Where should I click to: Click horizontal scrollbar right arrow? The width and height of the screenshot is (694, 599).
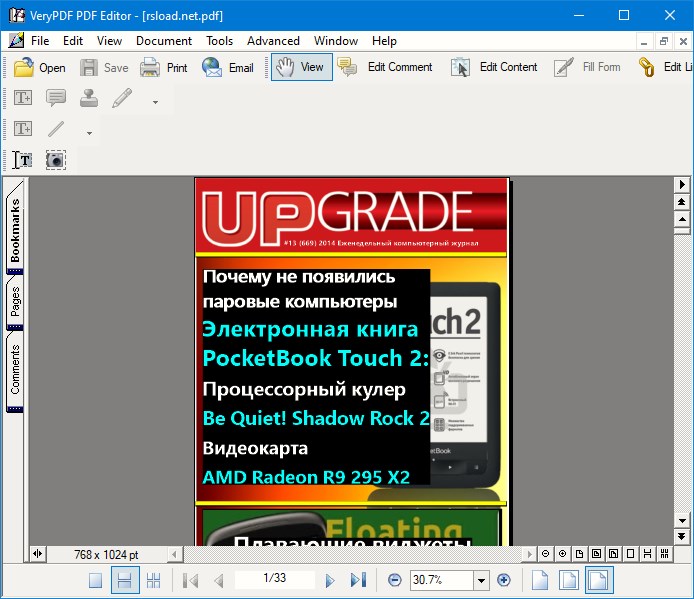click(x=529, y=554)
